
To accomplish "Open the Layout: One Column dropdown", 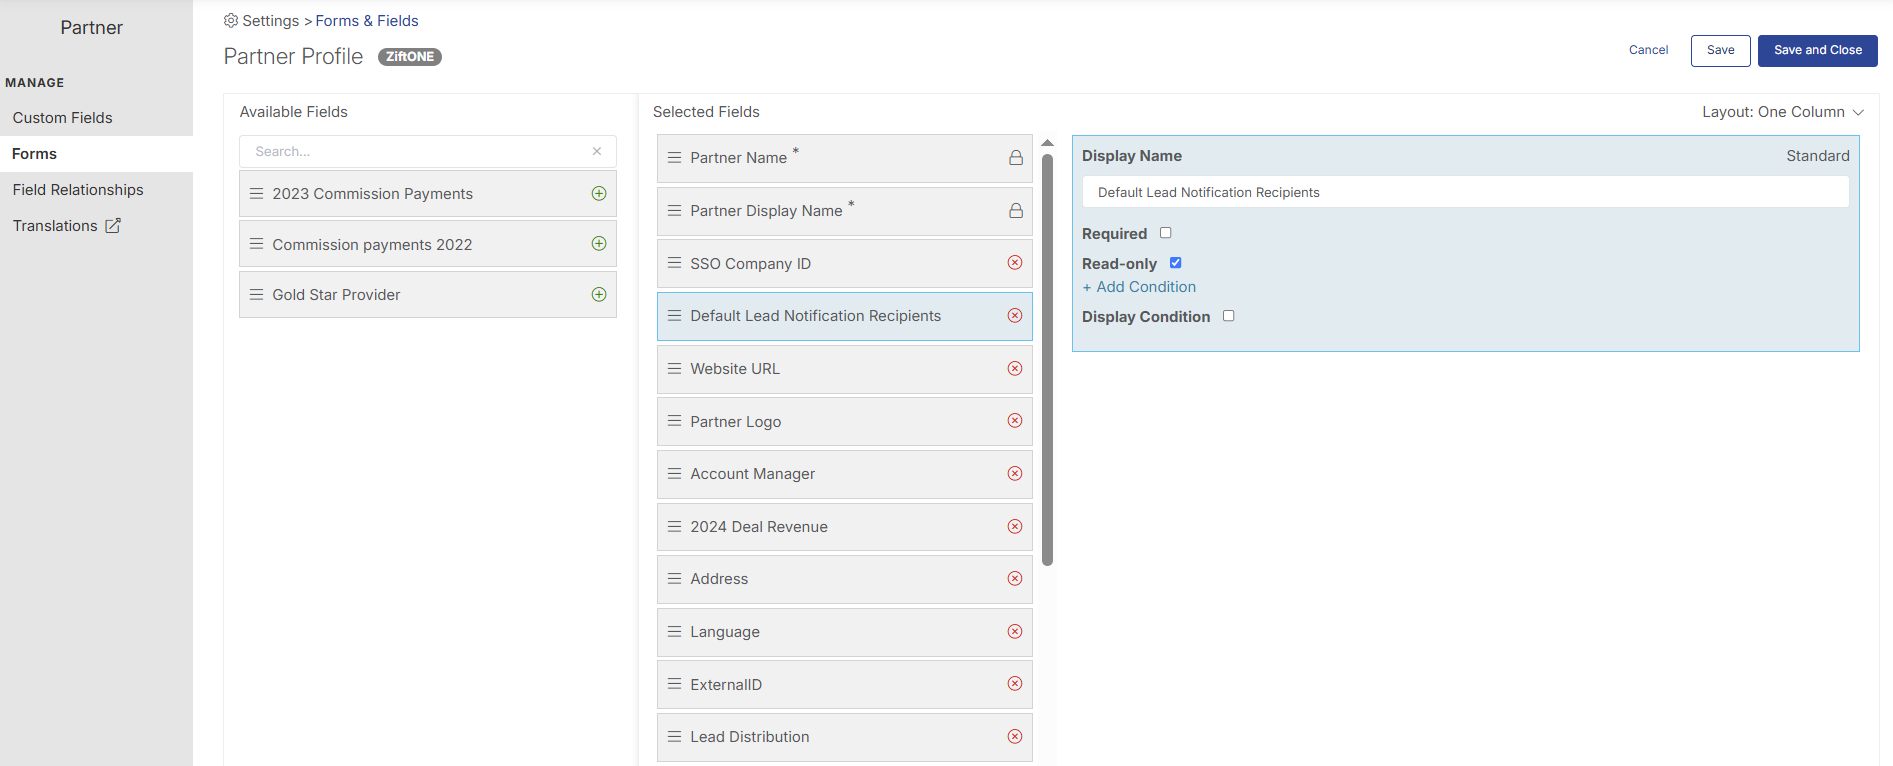I will [1783, 112].
